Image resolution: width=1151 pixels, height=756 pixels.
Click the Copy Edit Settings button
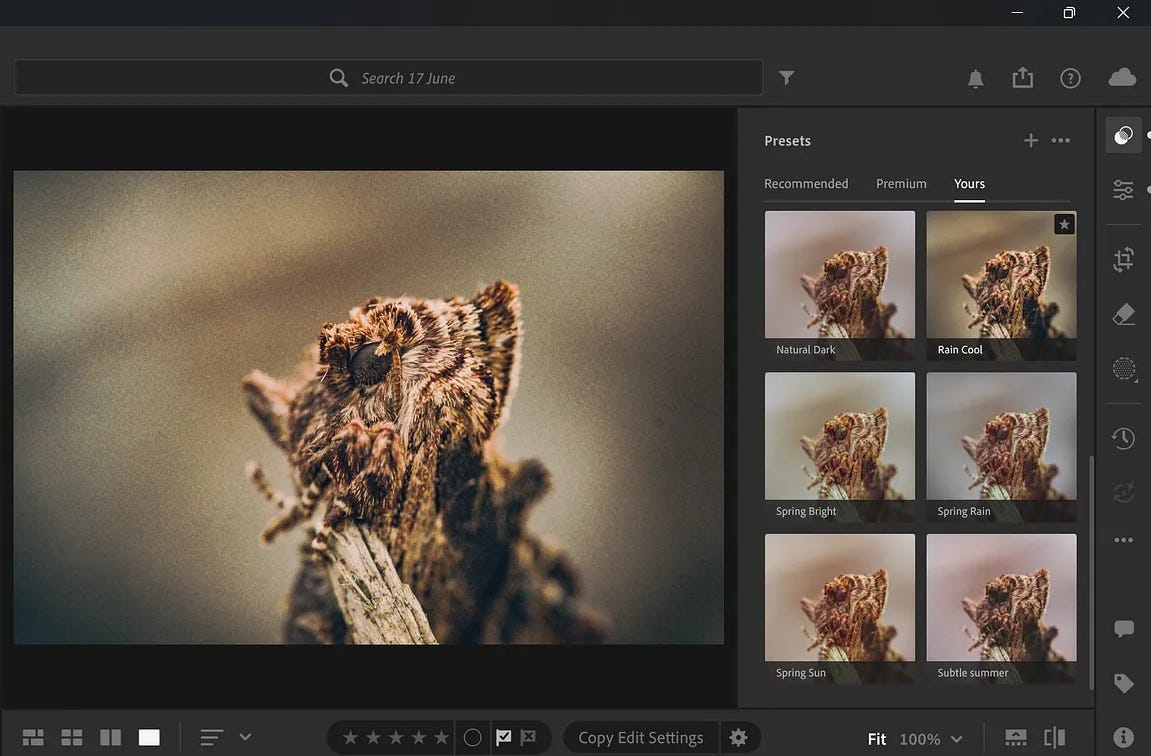[640, 738]
